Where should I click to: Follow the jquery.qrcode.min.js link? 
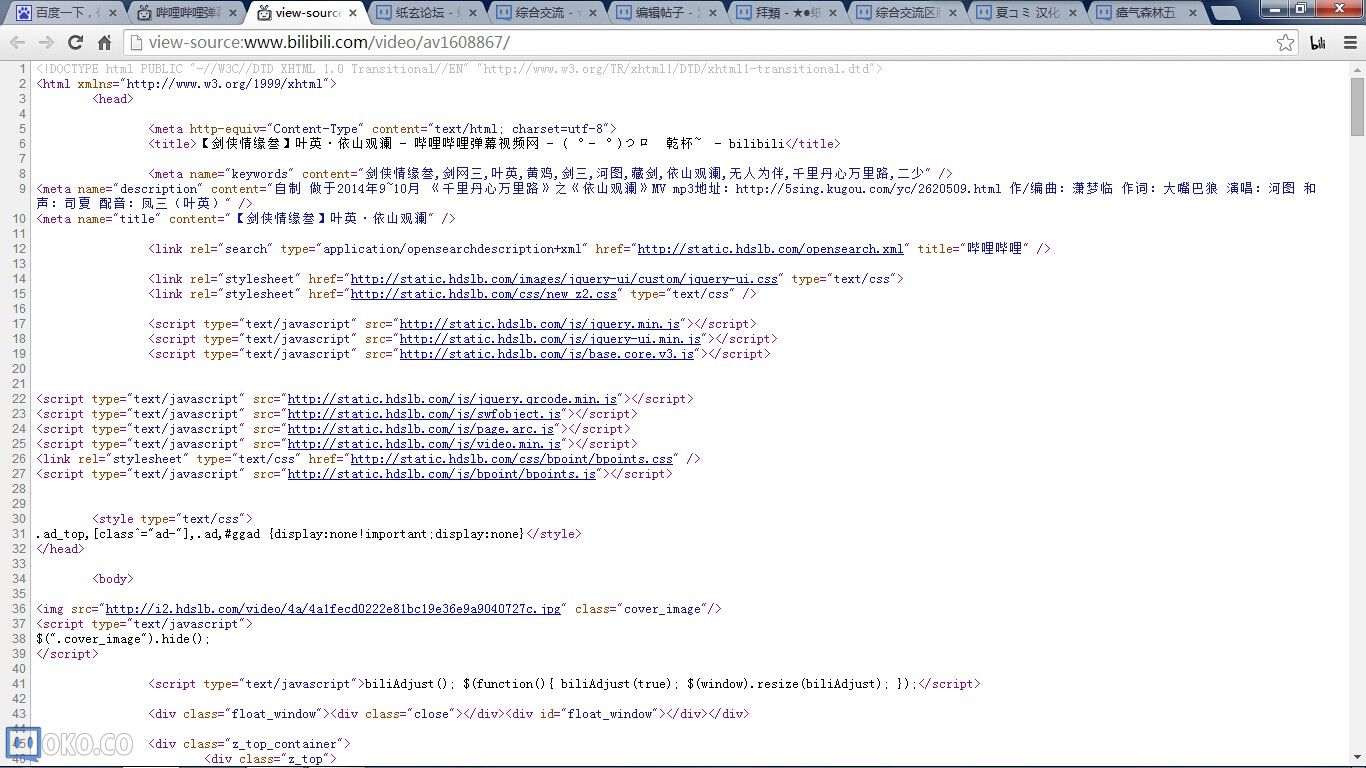click(452, 399)
